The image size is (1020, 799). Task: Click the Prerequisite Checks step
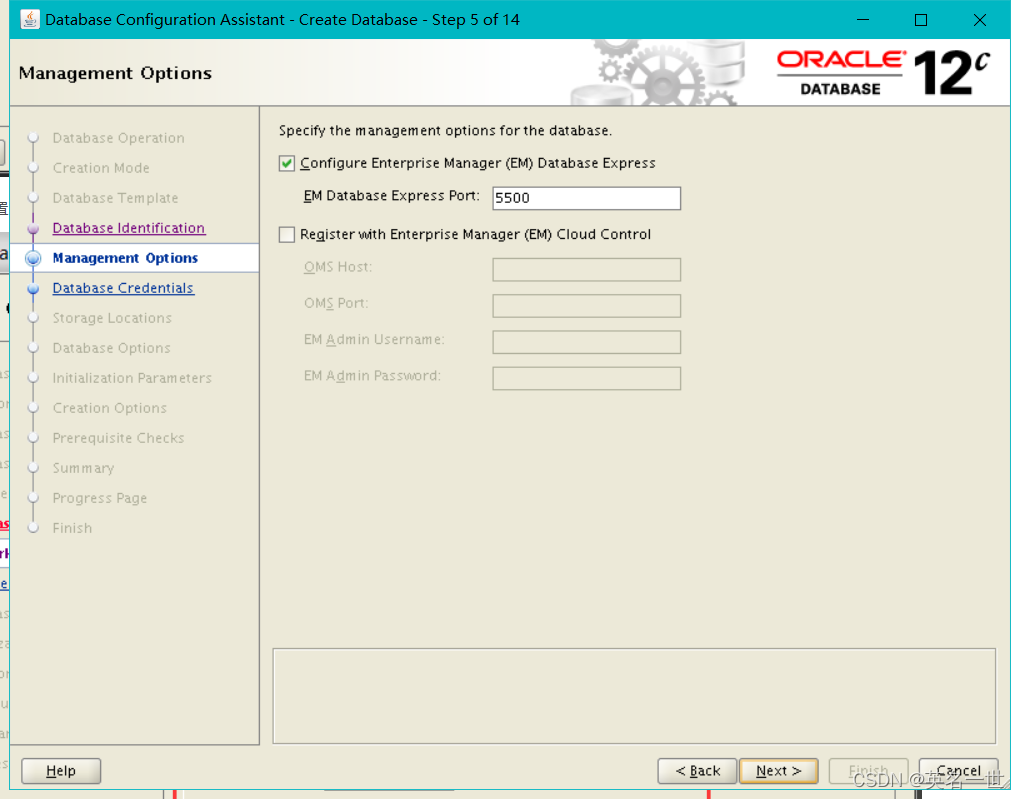tap(118, 438)
